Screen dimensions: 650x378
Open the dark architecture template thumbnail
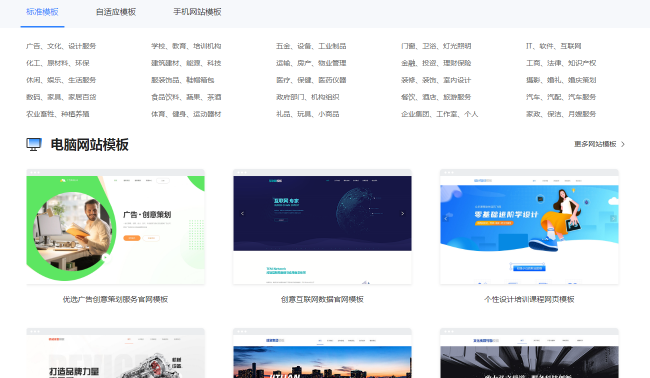pos(529,353)
